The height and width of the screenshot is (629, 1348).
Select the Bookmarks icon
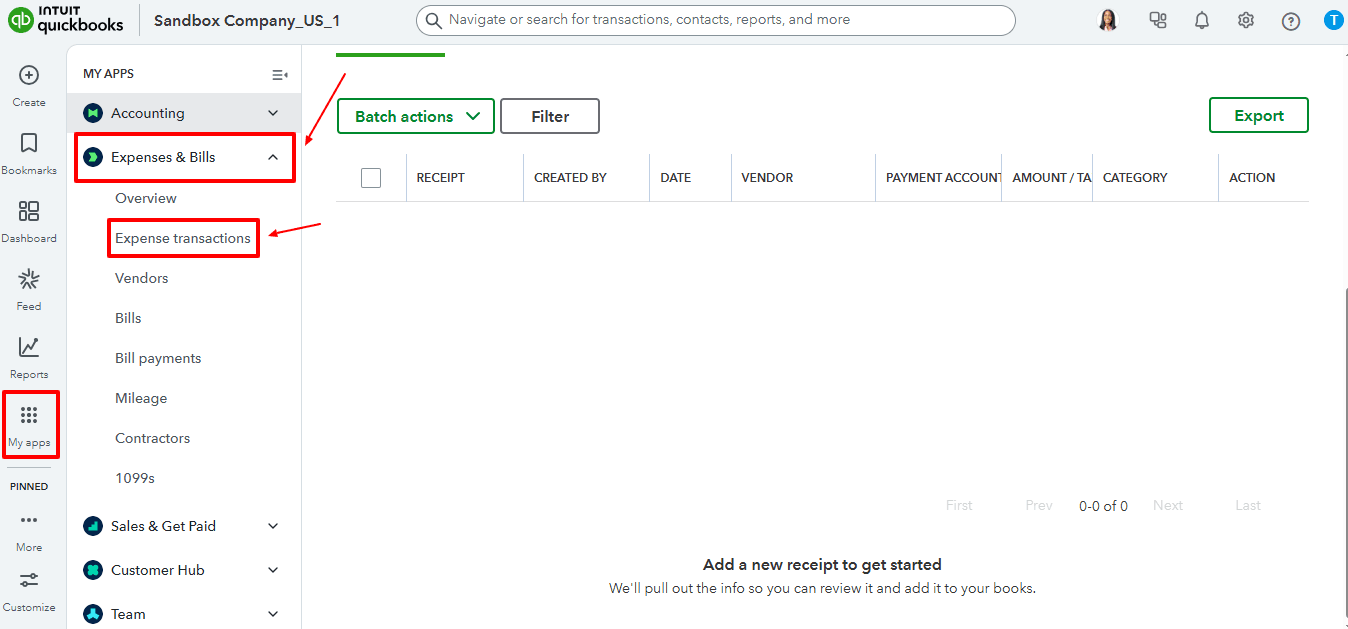tap(29, 152)
